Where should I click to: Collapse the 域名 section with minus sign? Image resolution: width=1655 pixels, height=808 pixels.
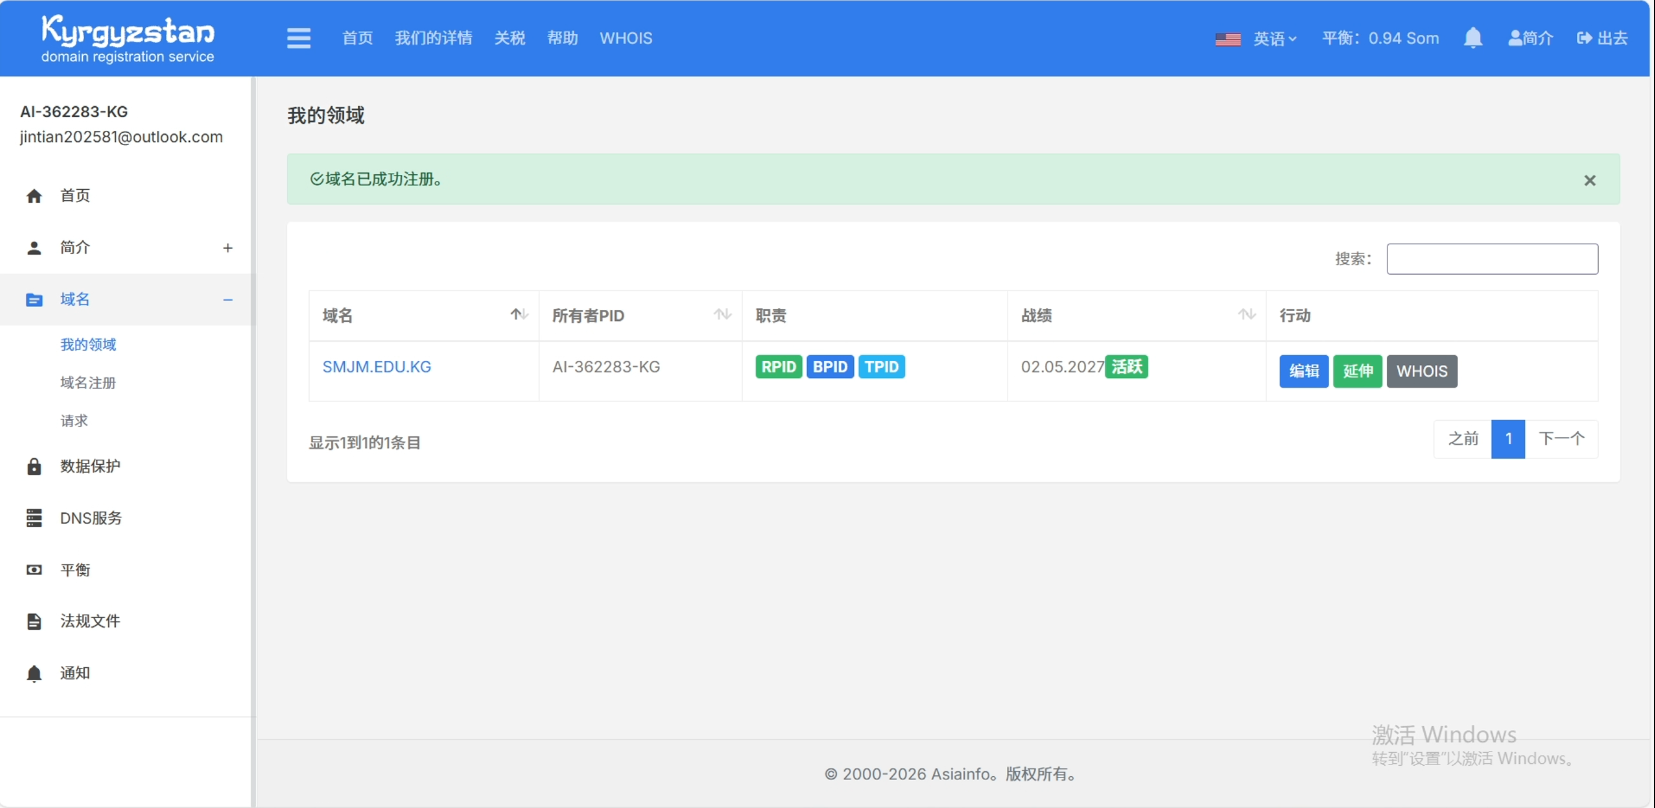pos(228,300)
